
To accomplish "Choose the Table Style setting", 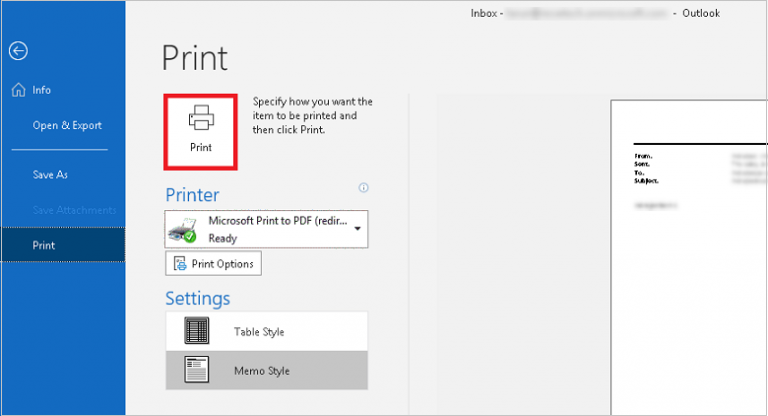I will point(266,331).
